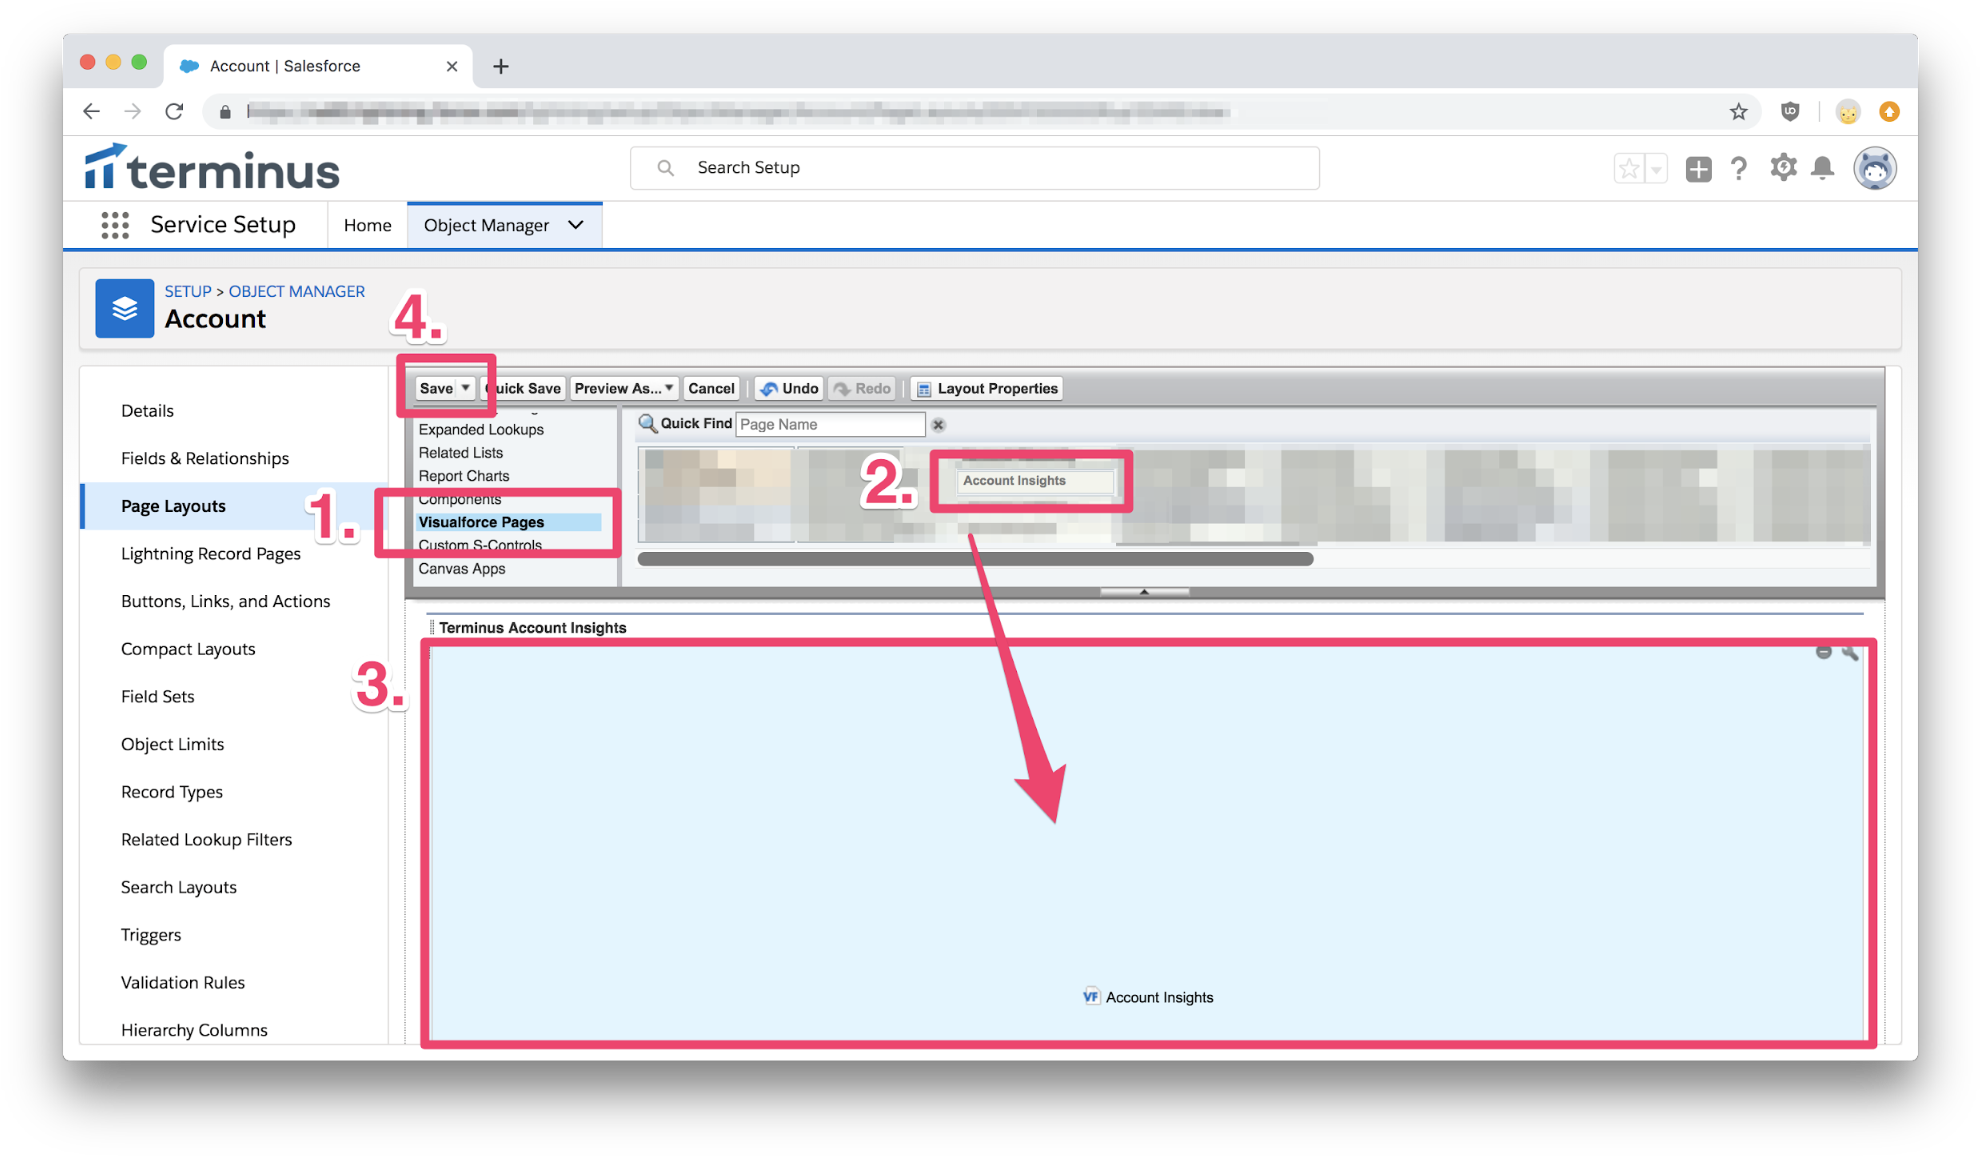Expand the Object Manager tab chevron
The width and height of the screenshot is (1980, 1156).
coord(576,225)
